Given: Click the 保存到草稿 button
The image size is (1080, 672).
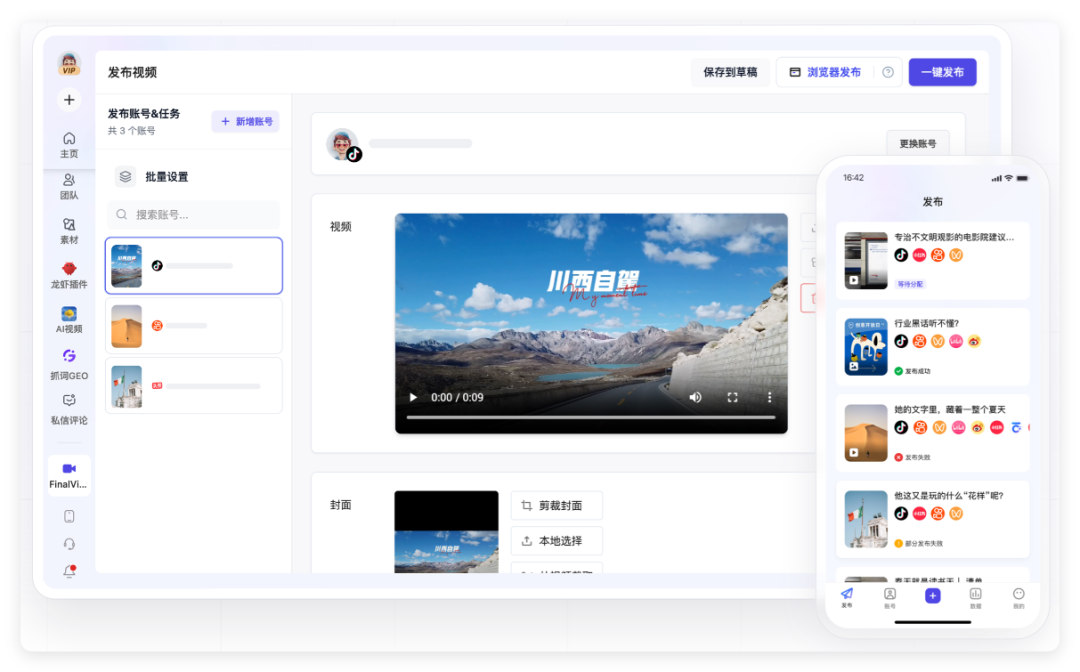Looking at the screenshot, I should click(x=730, y=72).
